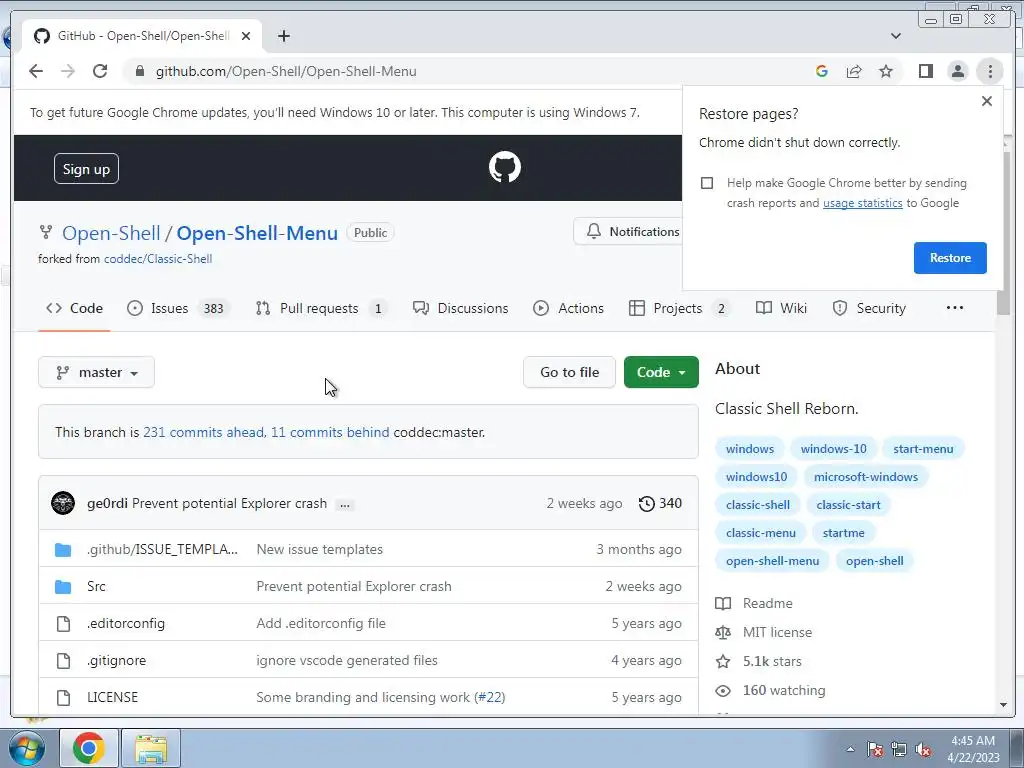1024x768 pixels.
Task: Open the Wiki tab
Action: [781, 308]
